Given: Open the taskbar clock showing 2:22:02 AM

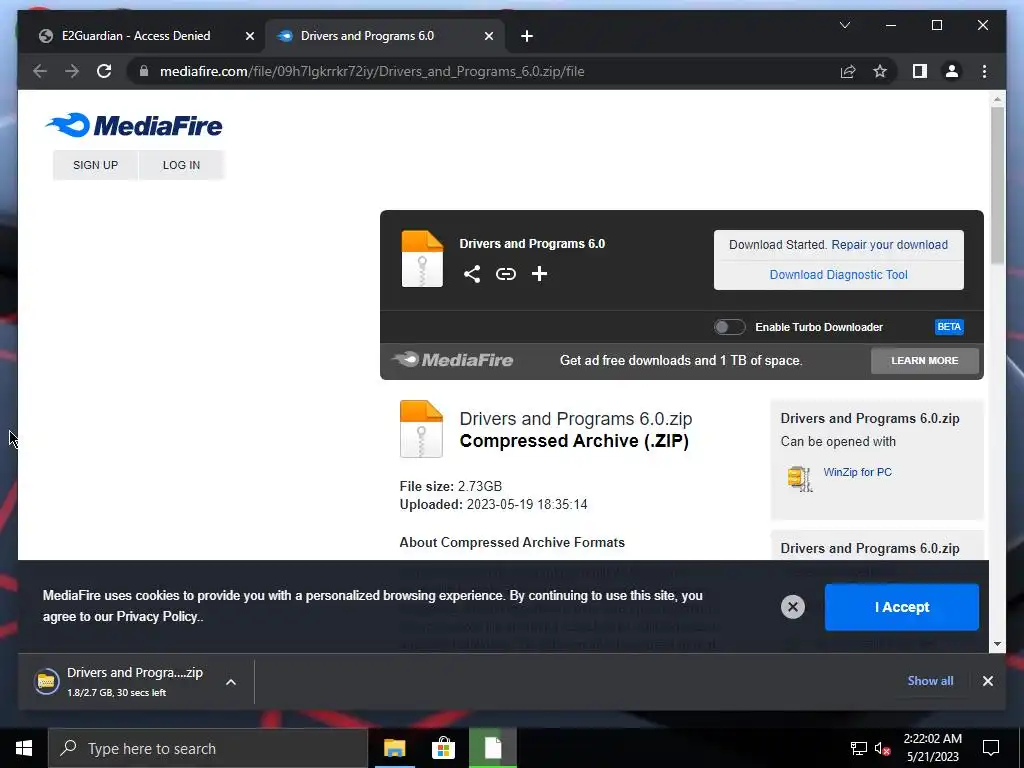Looking at the screenshot, I should [x=933, y=748].
